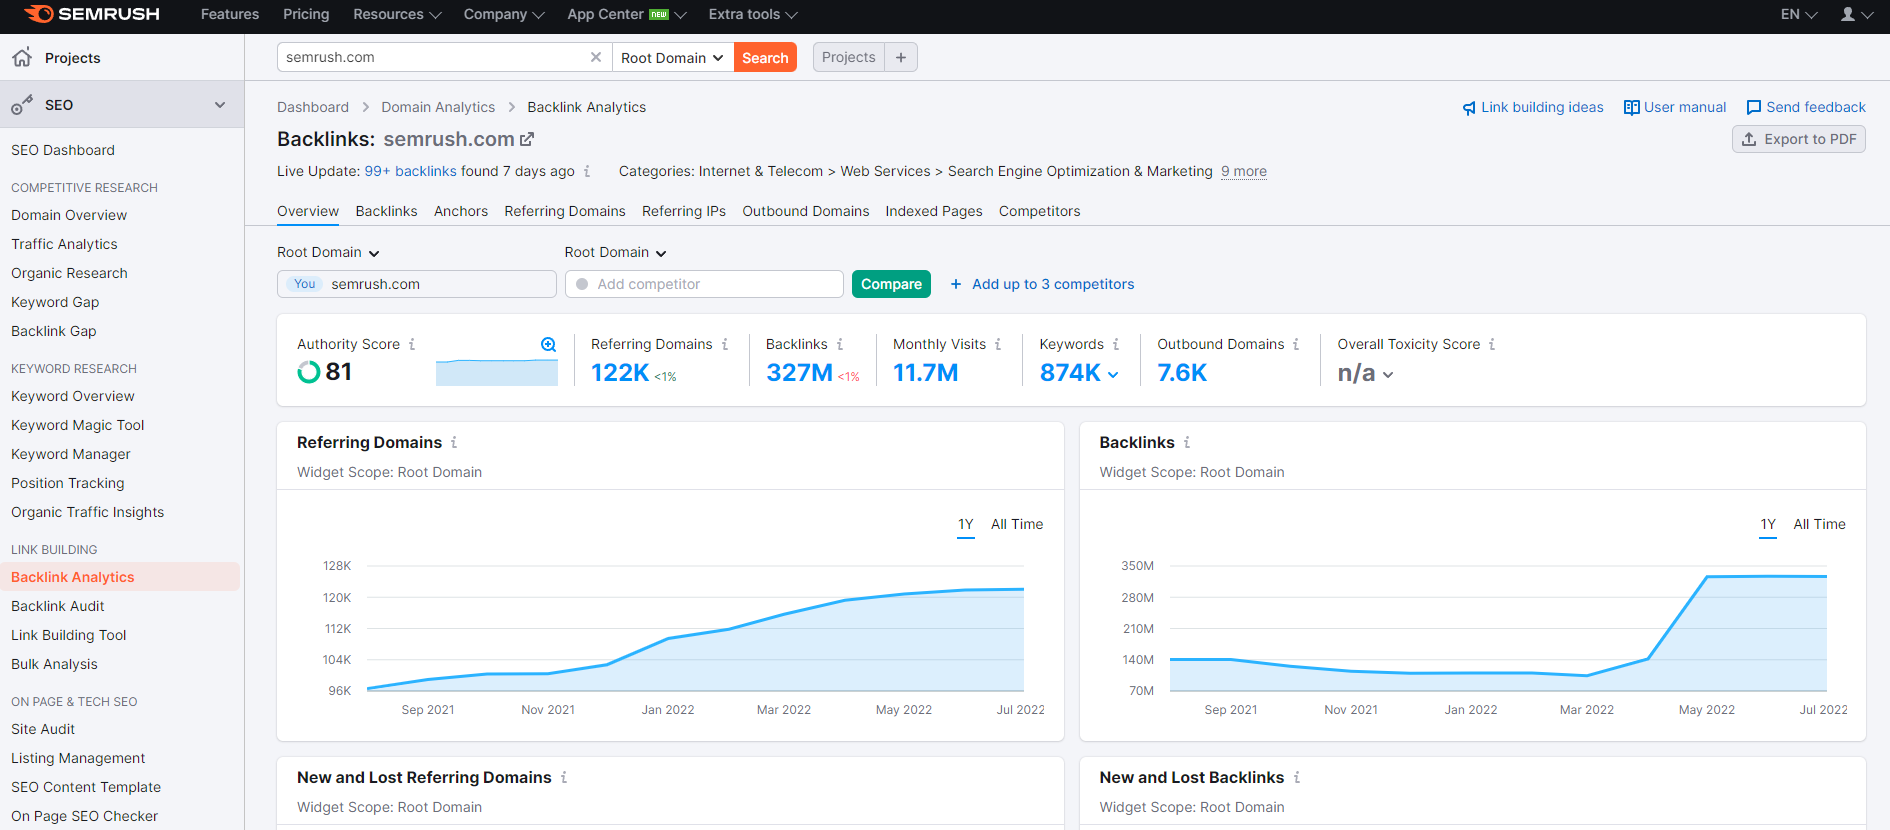Click the Backlinks metric info icon

click(x=840, y=344)
